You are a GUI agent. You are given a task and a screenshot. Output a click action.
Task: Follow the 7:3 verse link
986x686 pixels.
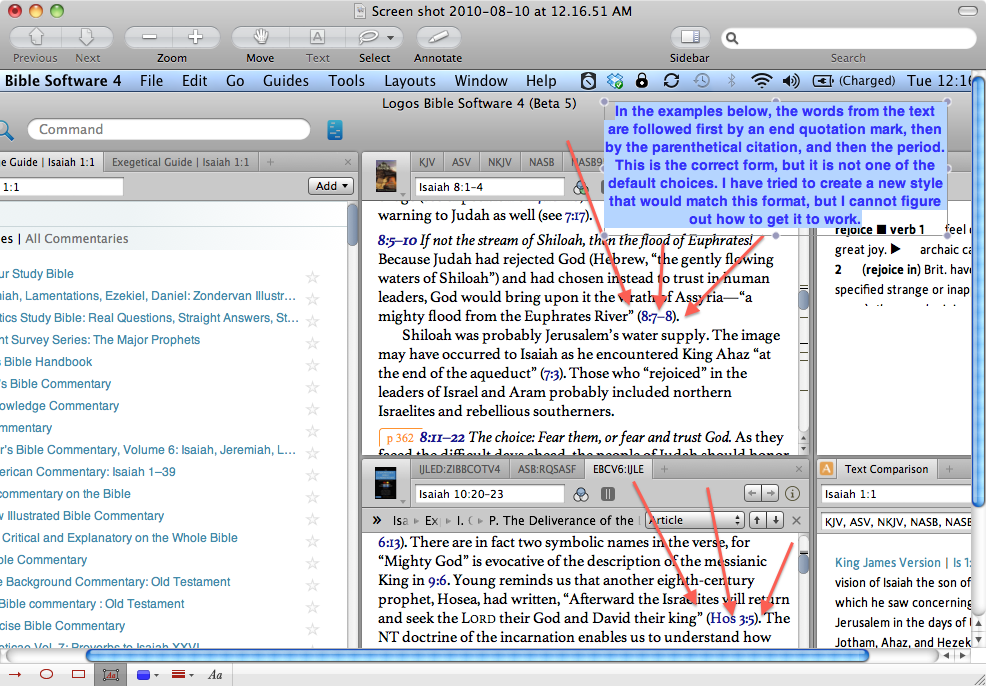[551, 373]
